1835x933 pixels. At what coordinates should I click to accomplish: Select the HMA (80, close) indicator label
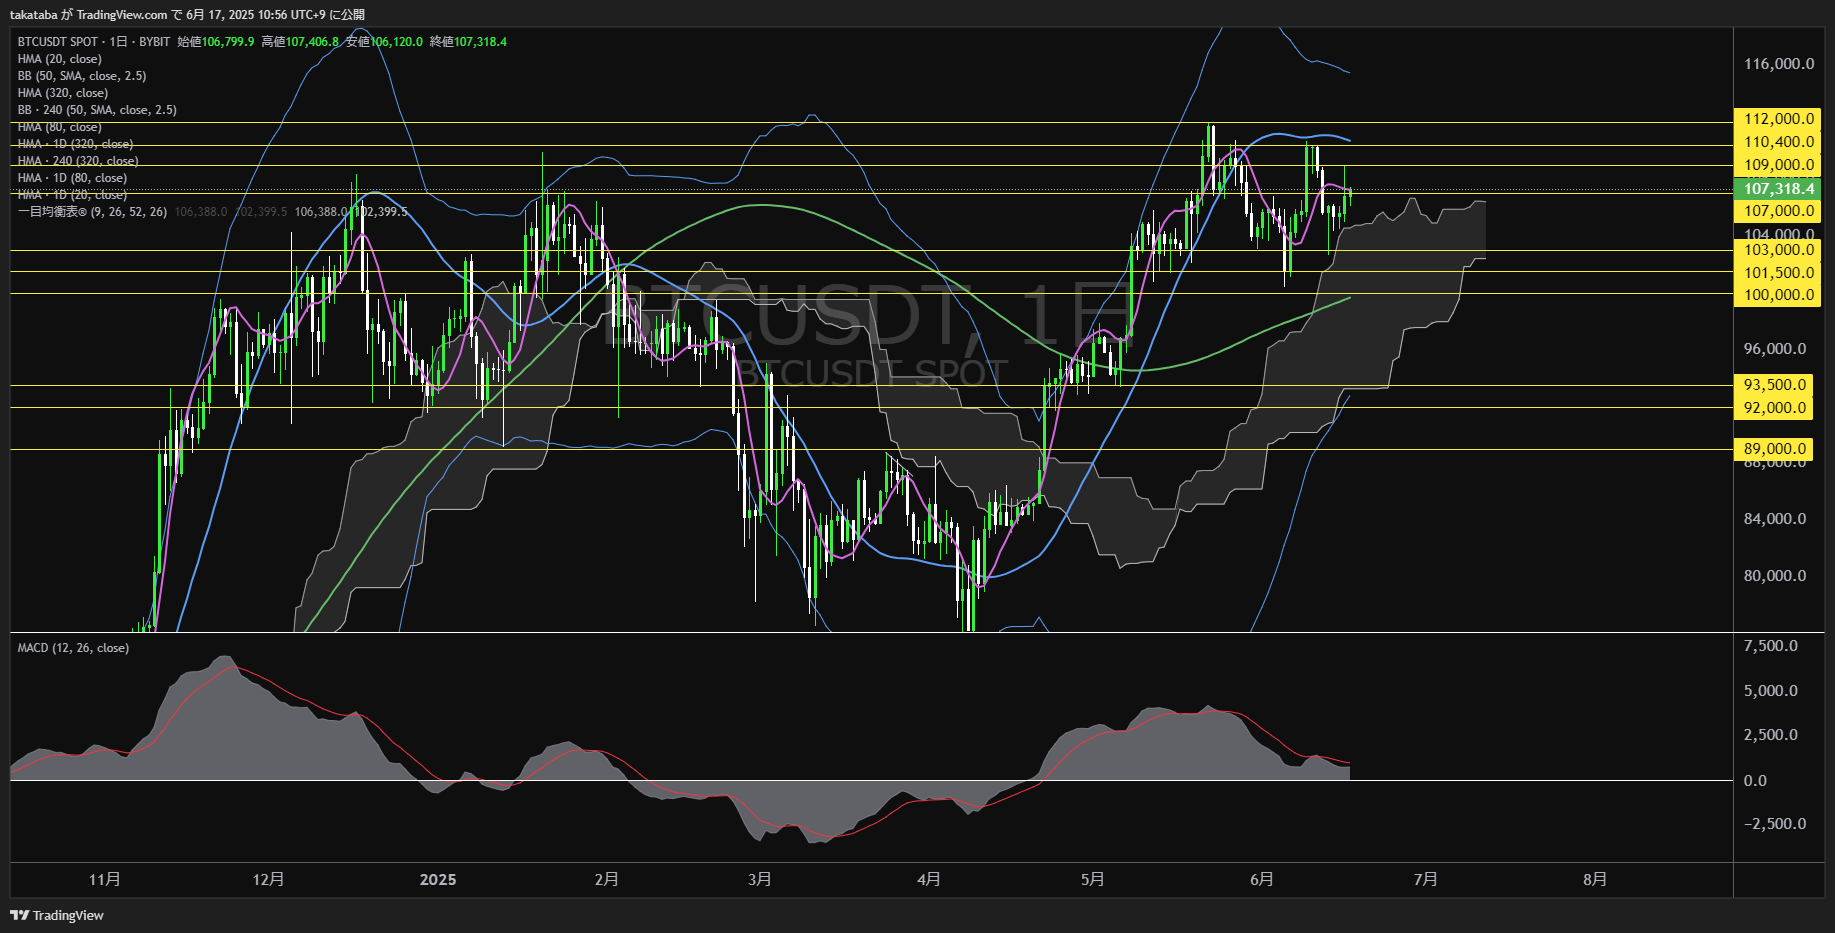pos(60,127)
